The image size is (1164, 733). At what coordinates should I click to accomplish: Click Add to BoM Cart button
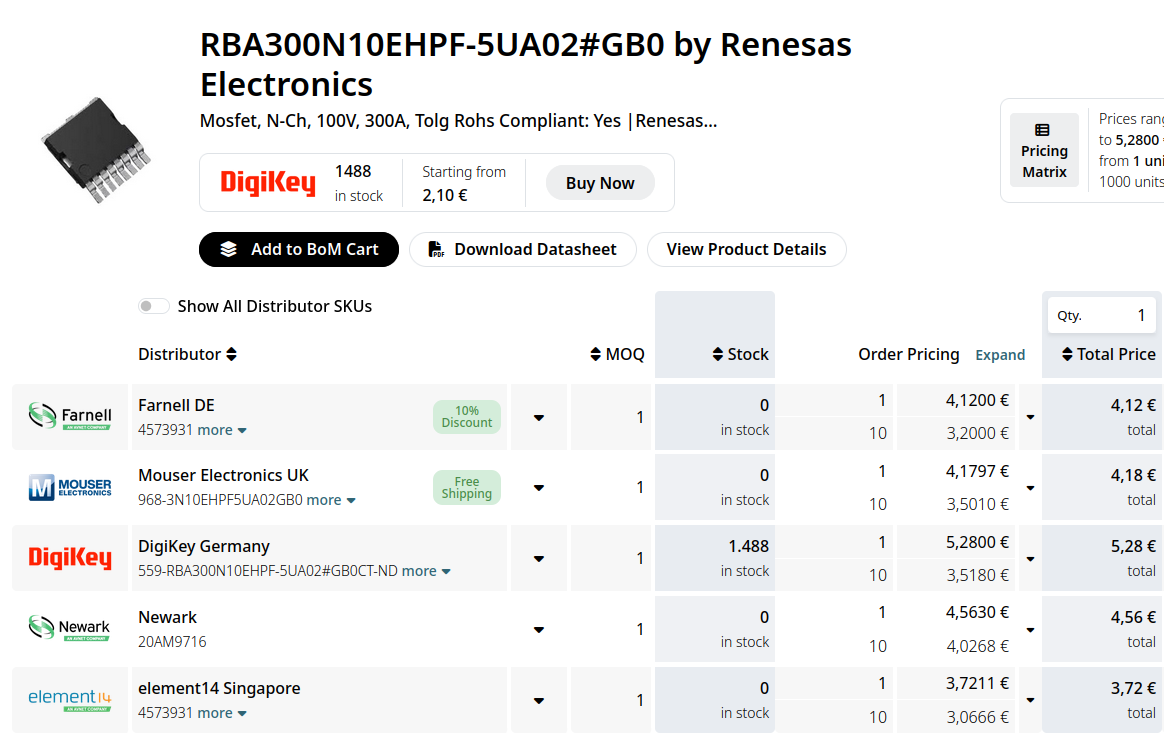point(298,250)
